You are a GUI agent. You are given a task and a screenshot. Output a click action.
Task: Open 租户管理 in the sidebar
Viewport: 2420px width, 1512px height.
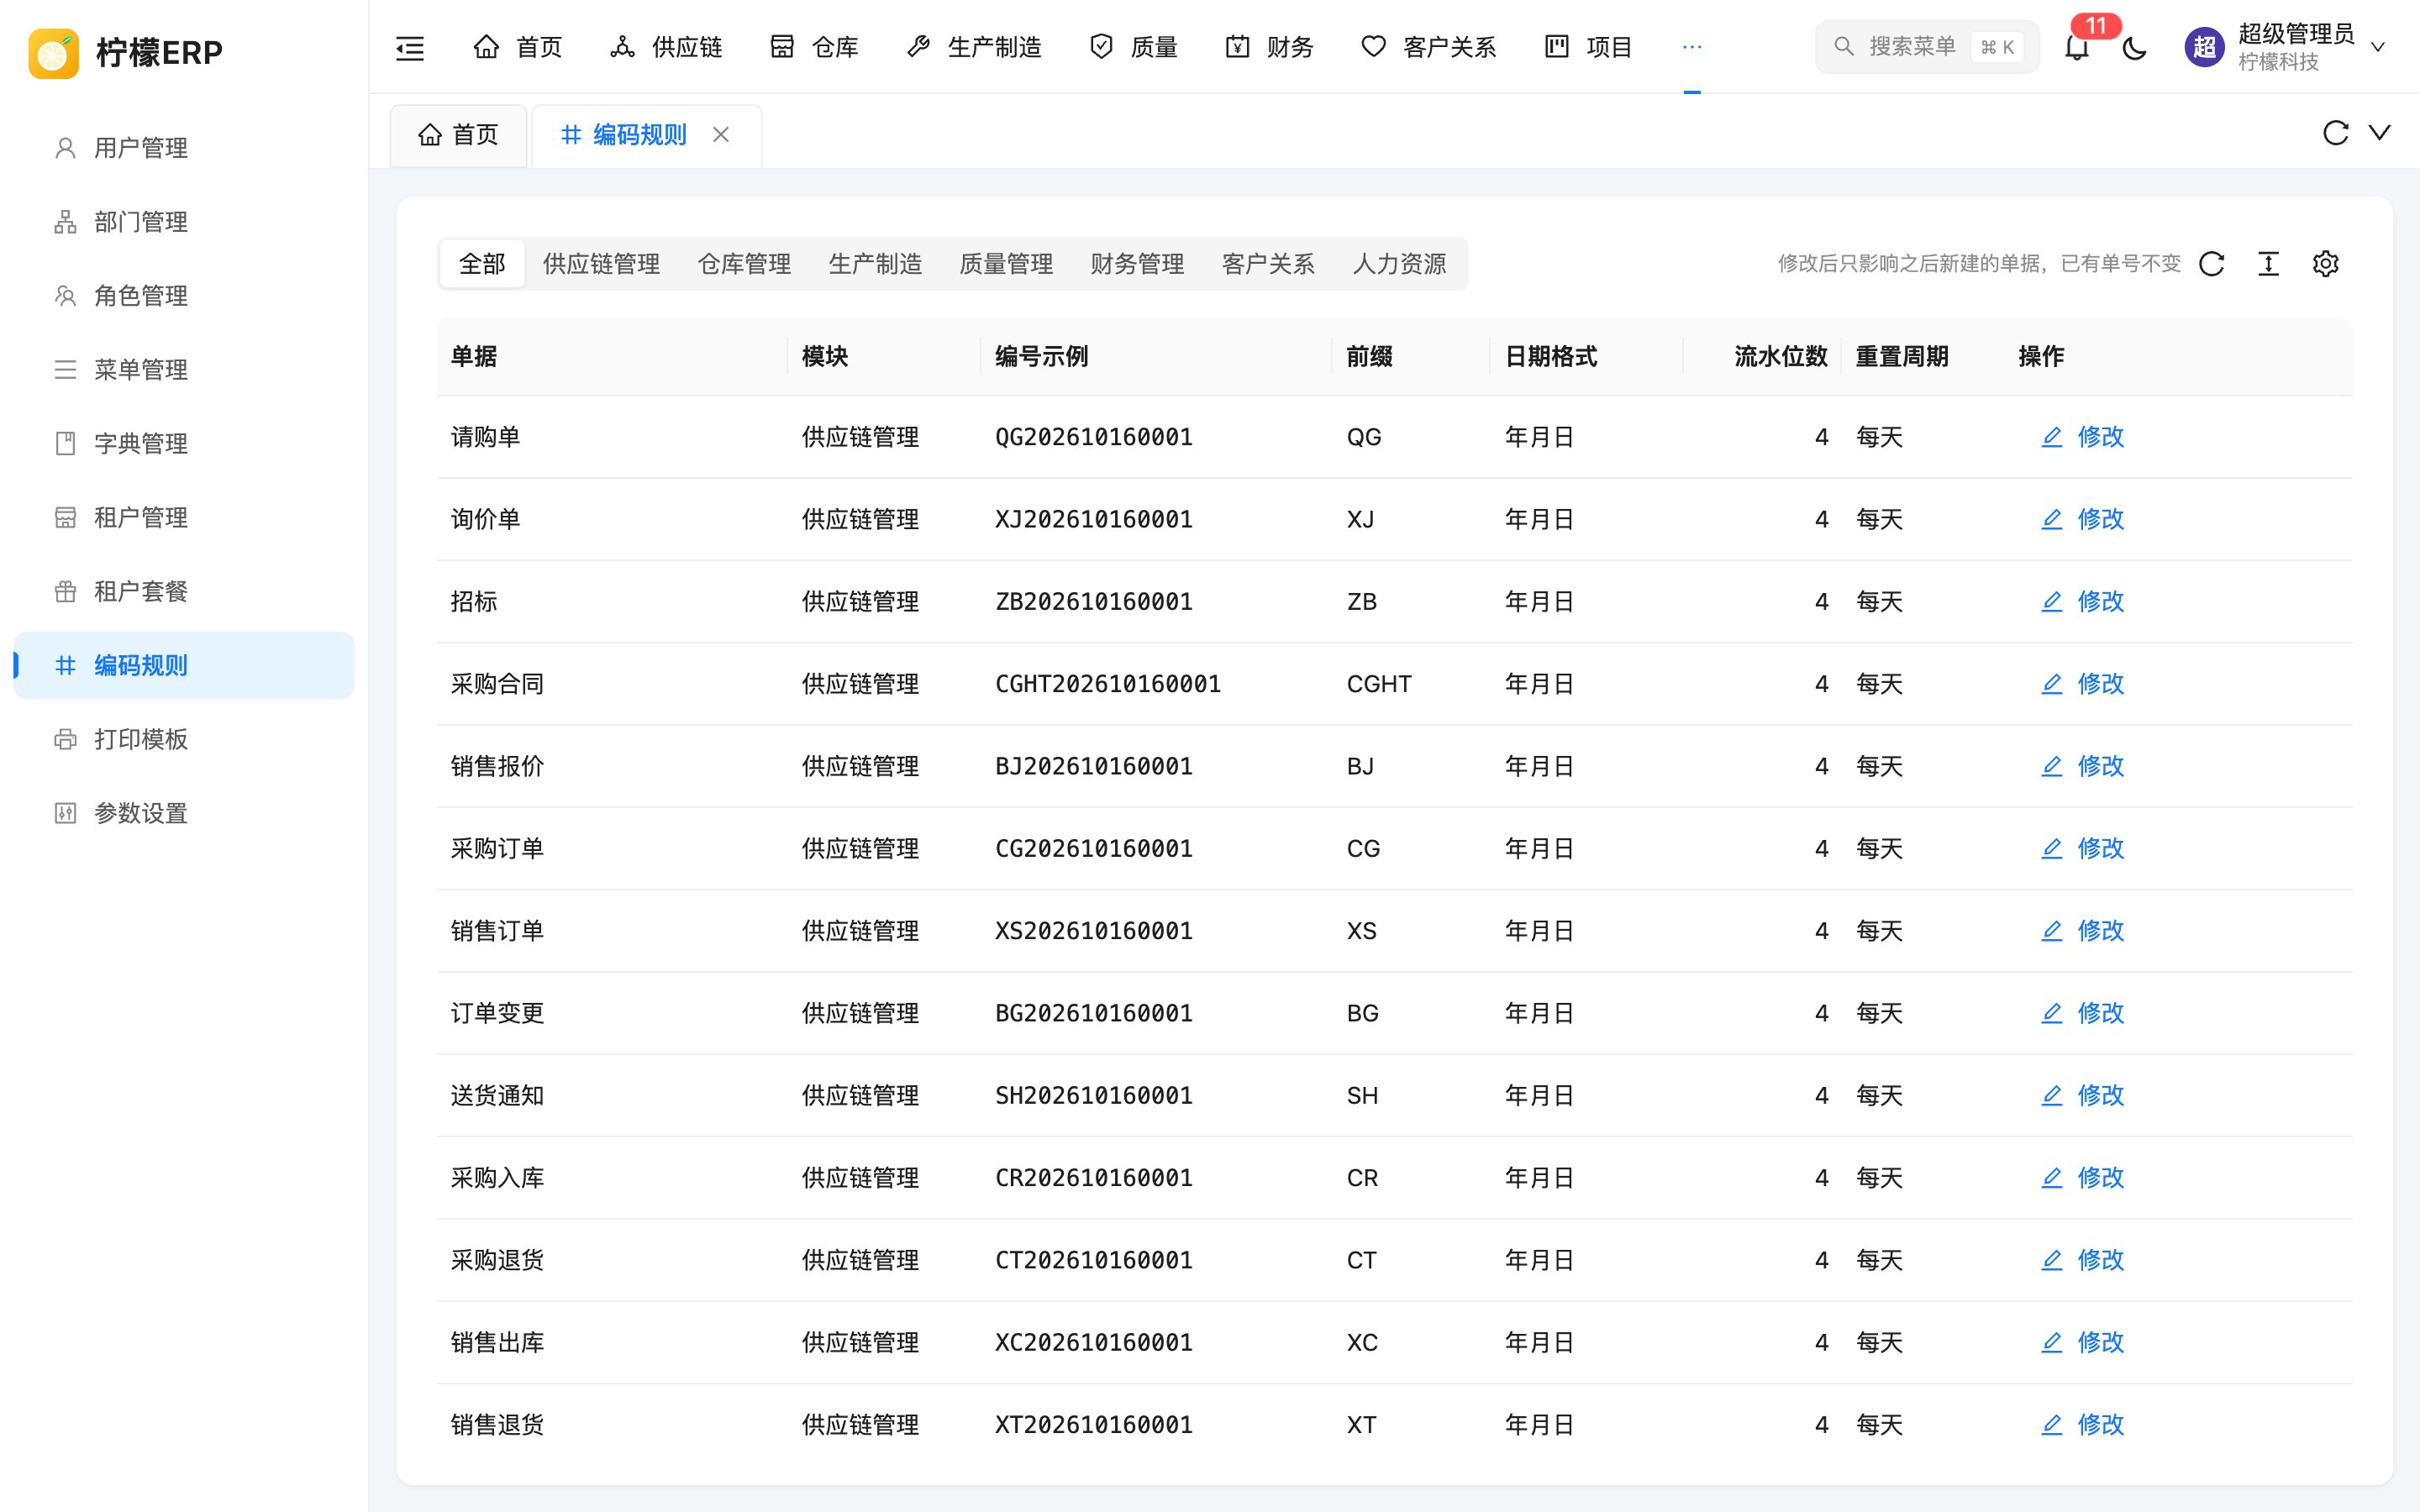[184, 518]
